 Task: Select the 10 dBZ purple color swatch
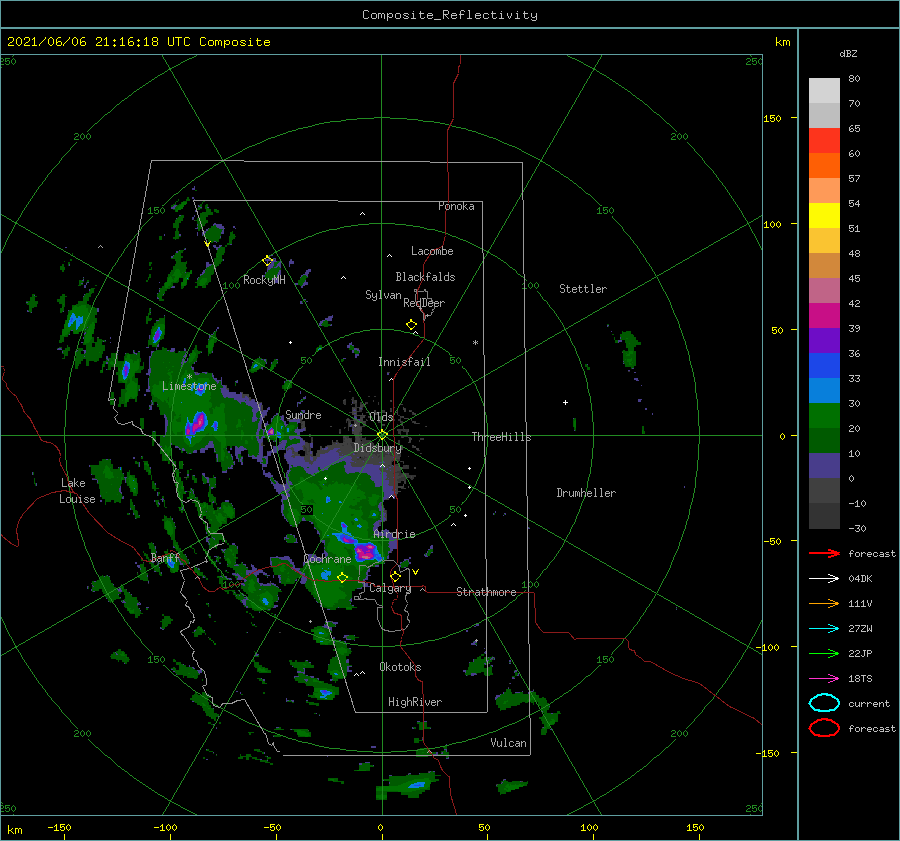tap(824, 466)
